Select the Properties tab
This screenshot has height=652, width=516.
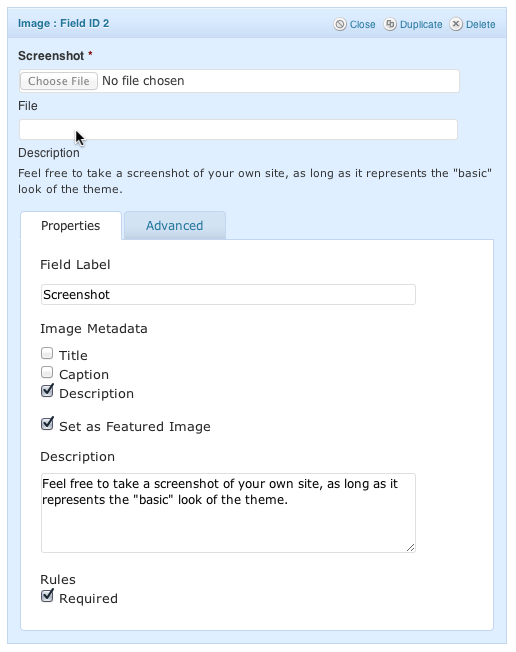(71, 226)
